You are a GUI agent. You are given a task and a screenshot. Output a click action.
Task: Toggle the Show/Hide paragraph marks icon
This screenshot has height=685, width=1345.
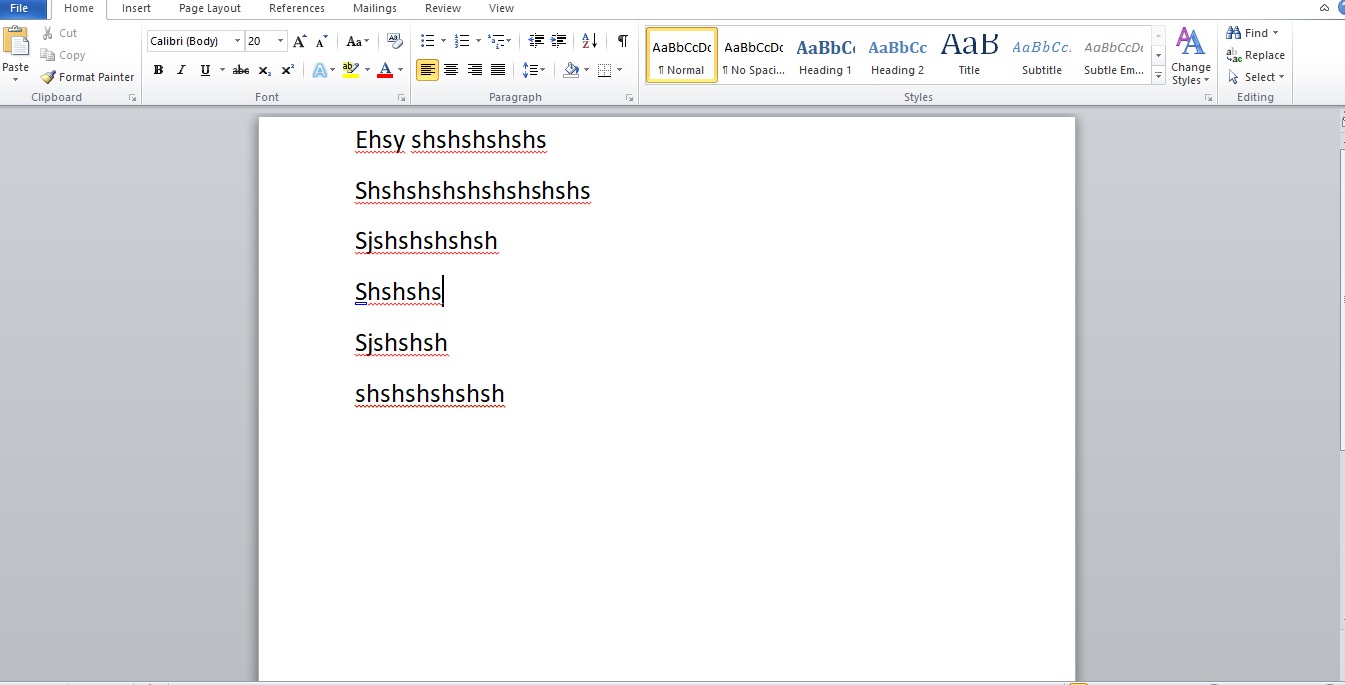[x=621, y=41]
